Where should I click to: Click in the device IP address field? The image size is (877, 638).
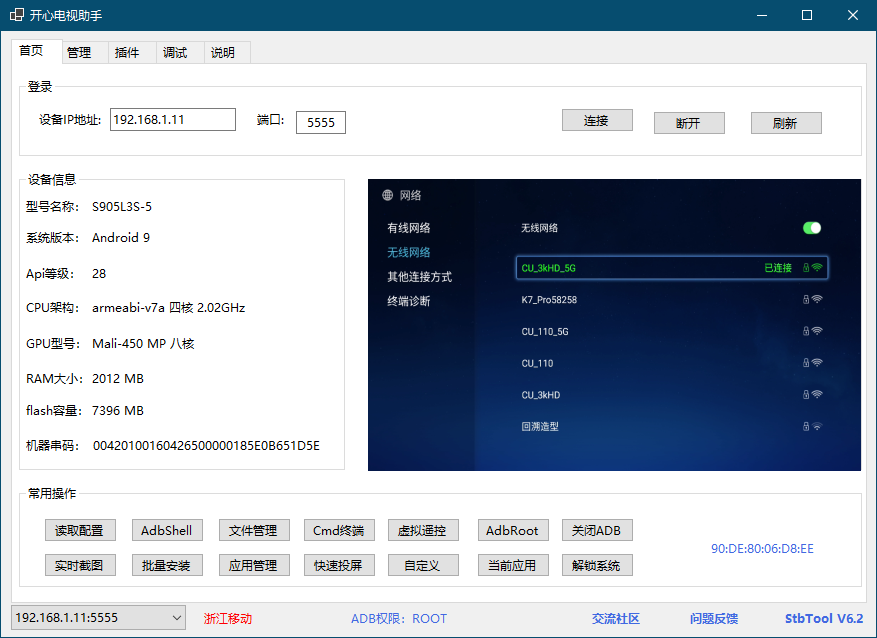point(172,120)
